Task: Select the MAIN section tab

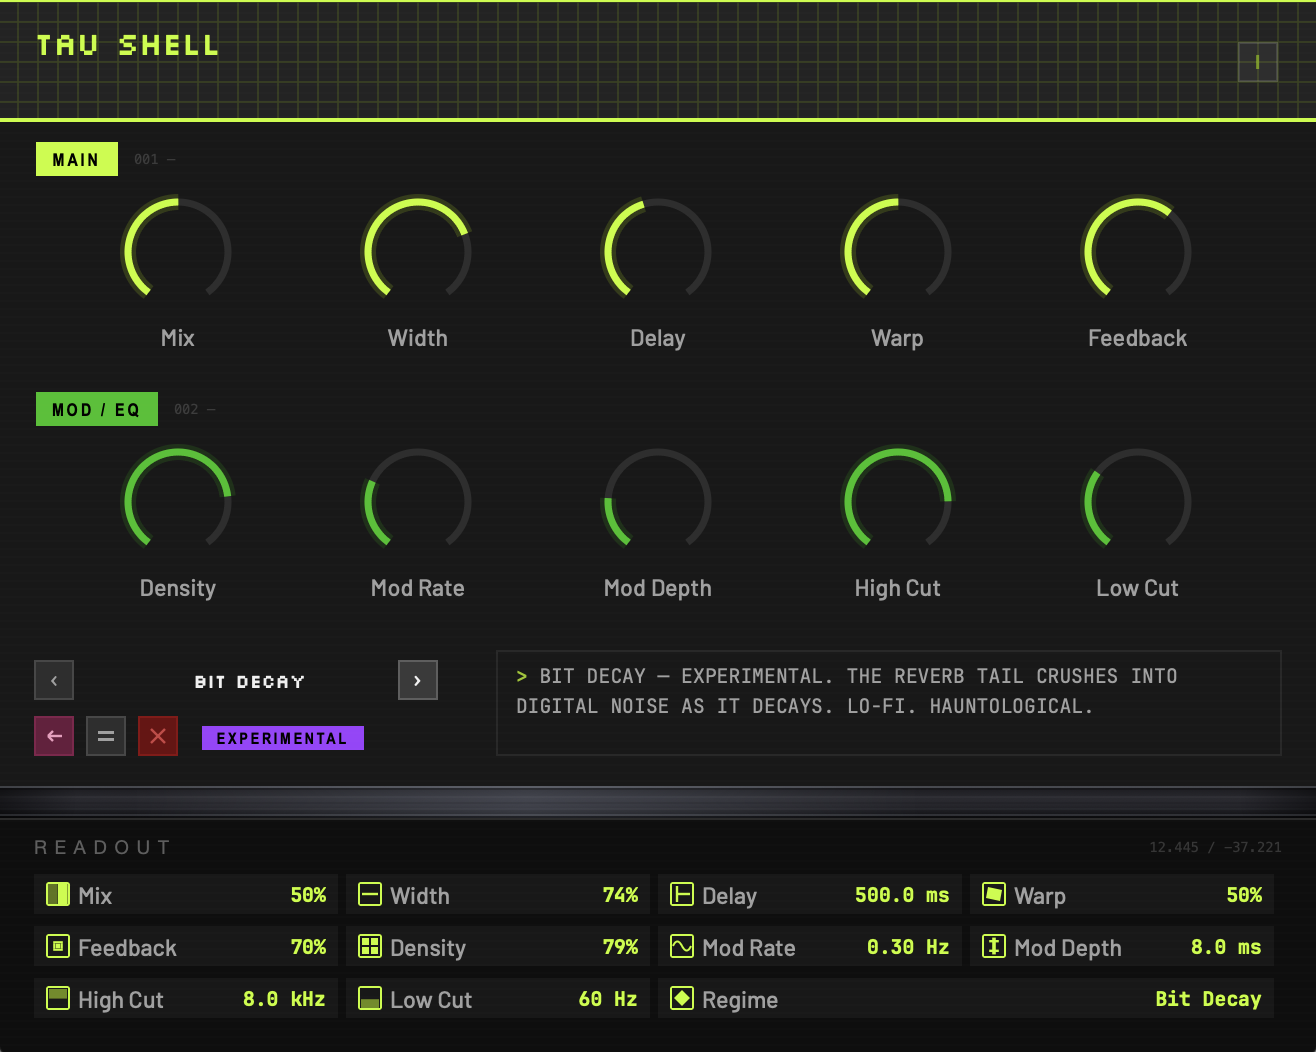Action: 77,159
